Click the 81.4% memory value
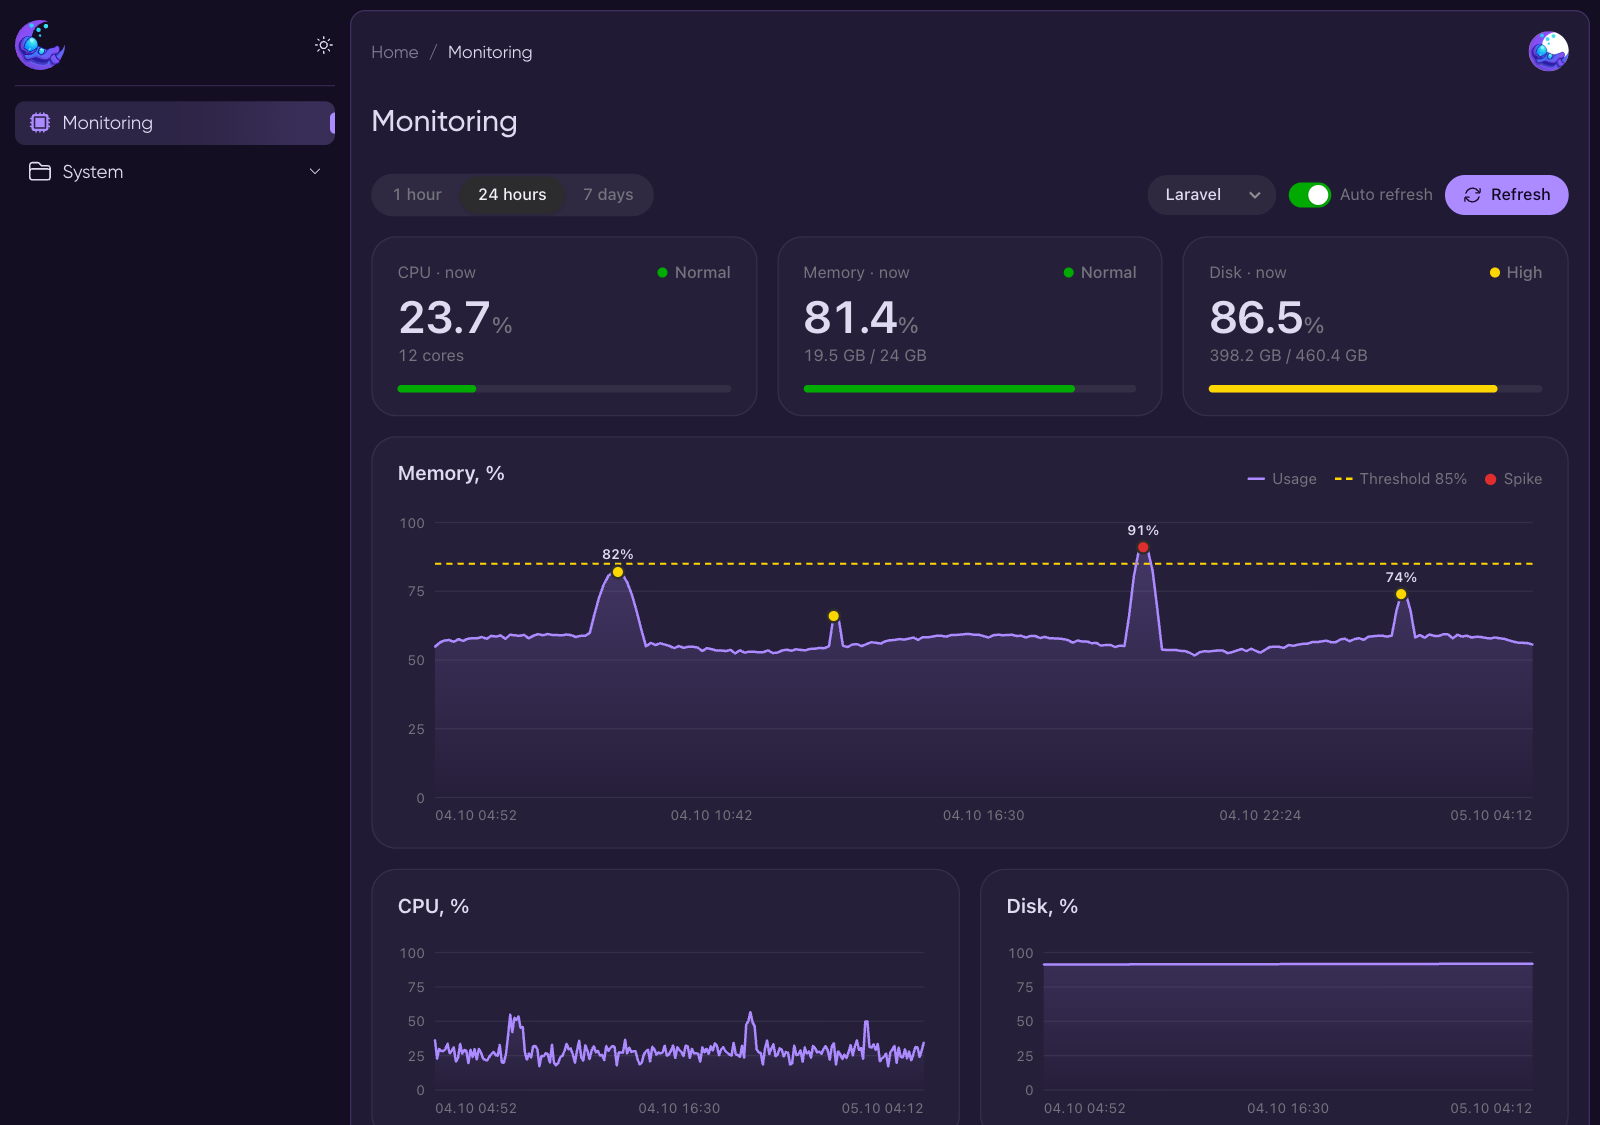The height and width of the screenshot is (1125, 1600). coord(861,318)
